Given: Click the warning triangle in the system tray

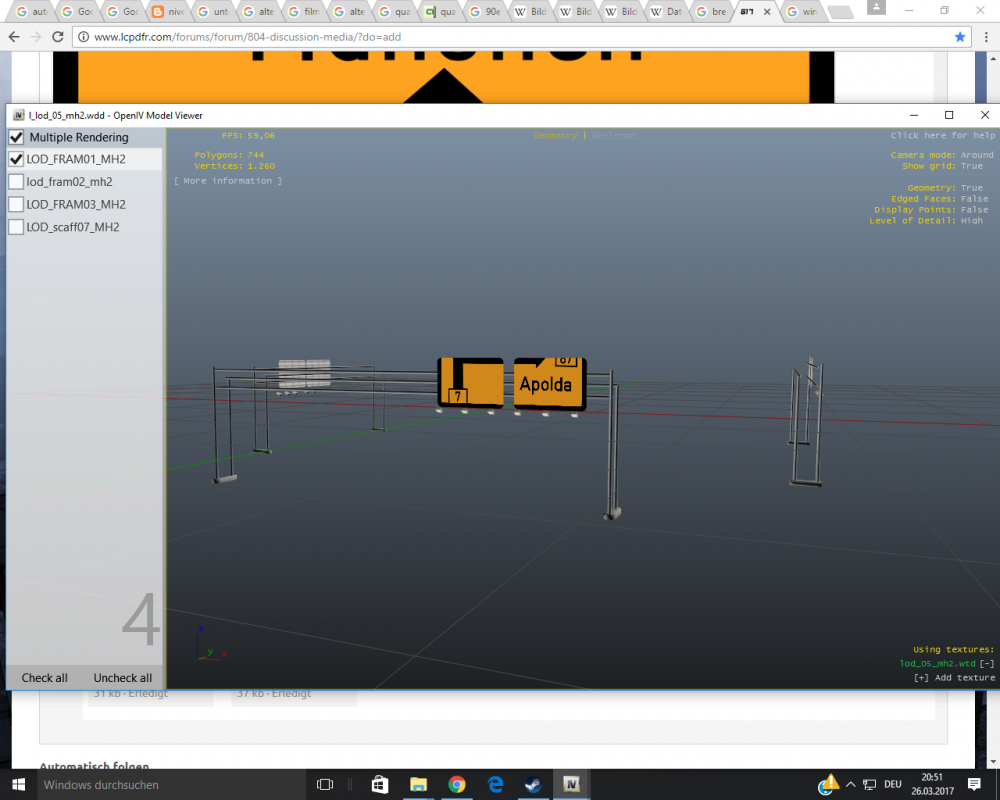Looking at the screenshot, I should (x=829, y=784).
